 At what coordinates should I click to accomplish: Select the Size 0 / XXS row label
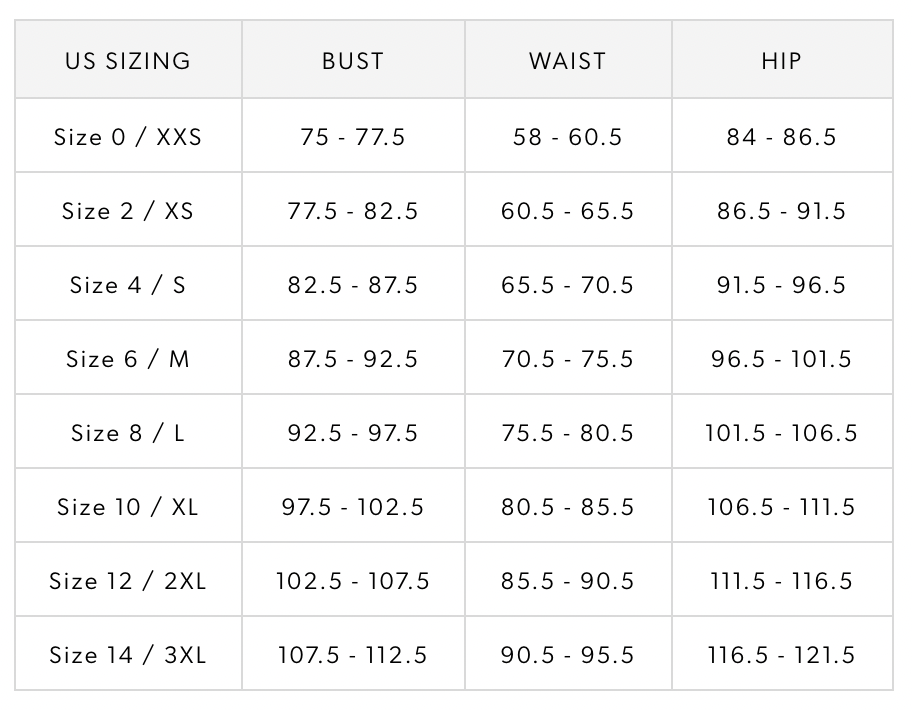128,137
